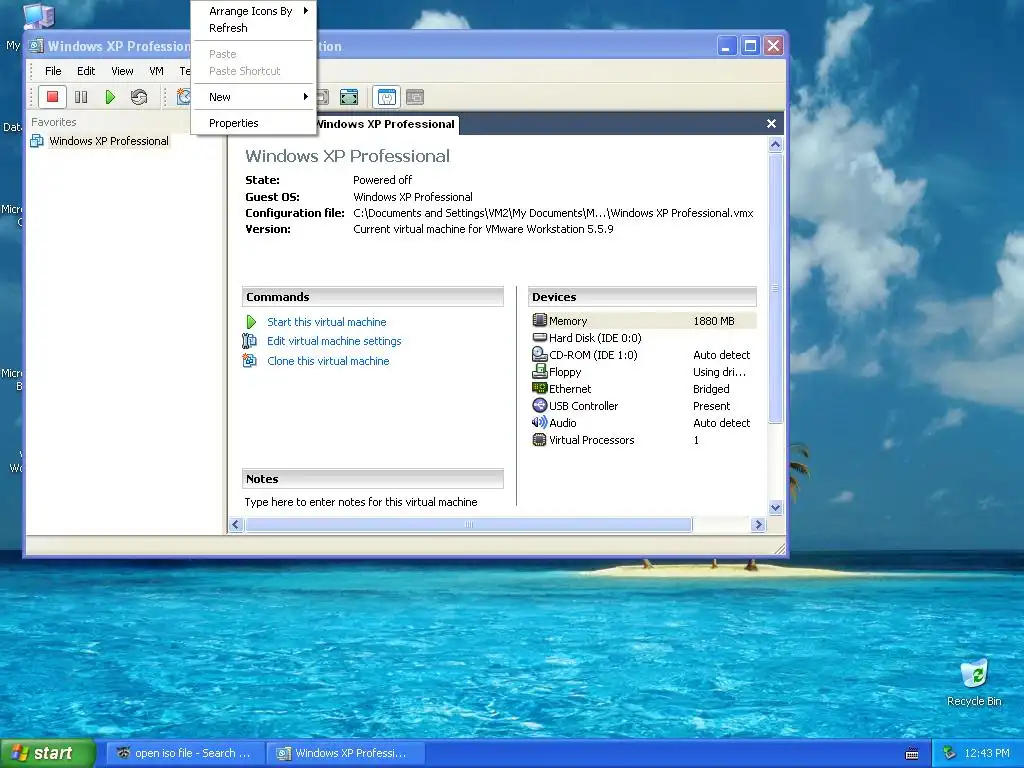Click the configuration file path text
The height and width of the screenshot is (768, 1024).
pyautogui.click(x=553, y=213)
